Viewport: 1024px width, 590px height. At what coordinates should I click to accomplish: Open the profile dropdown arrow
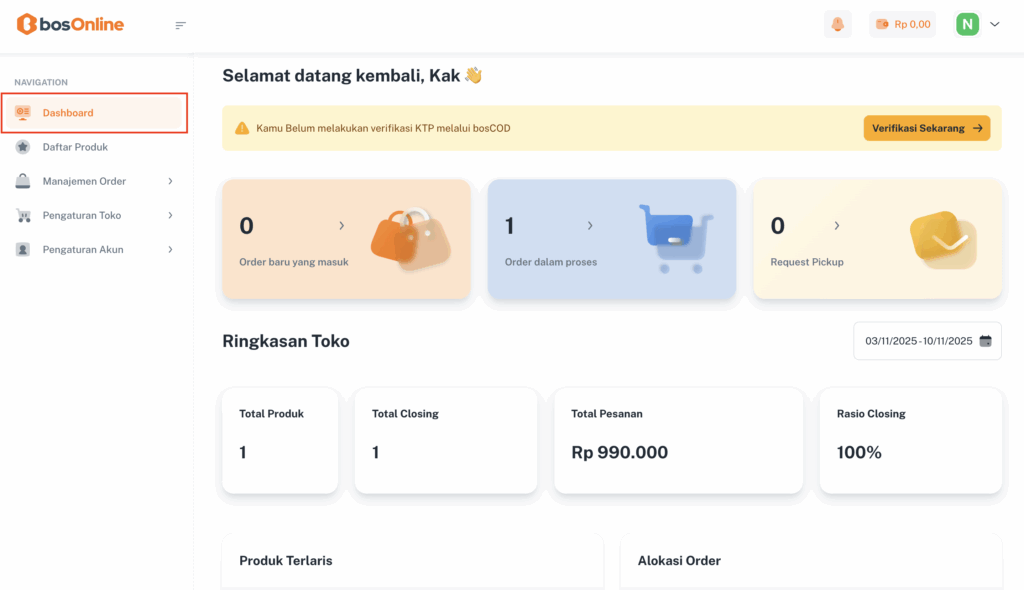pyautogui.click(x=995, y=24)
